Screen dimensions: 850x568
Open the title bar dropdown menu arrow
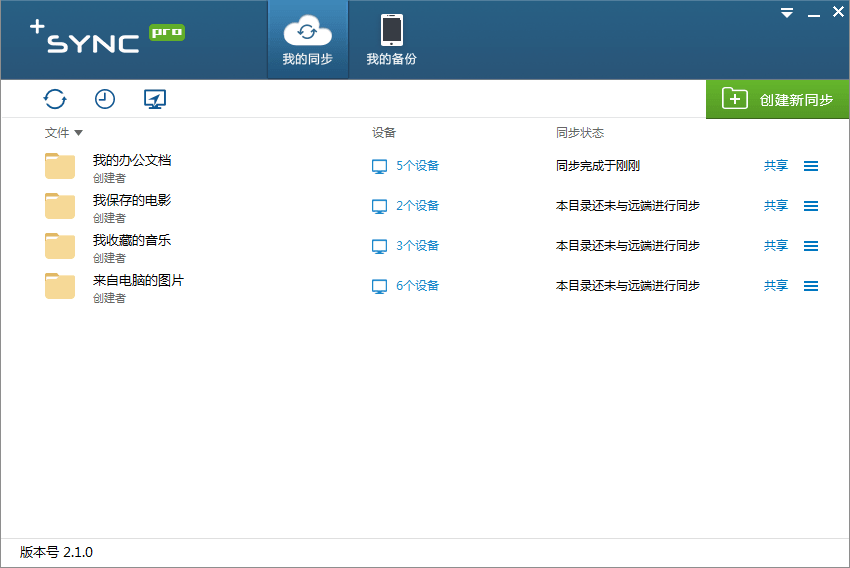(x=787, y=13)
